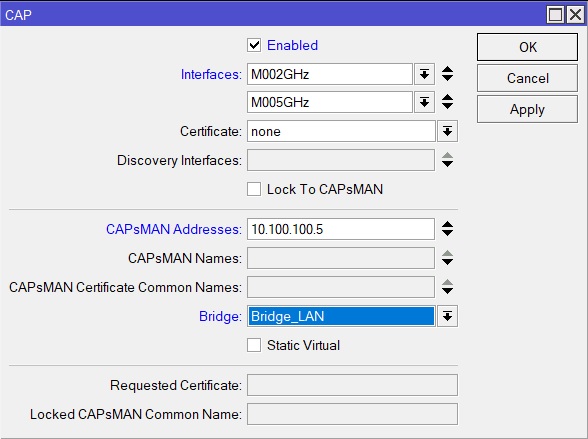The width and height of the screenshot is (588, 439).
Task: Click the Certificate label
Action: pos(211,131)
